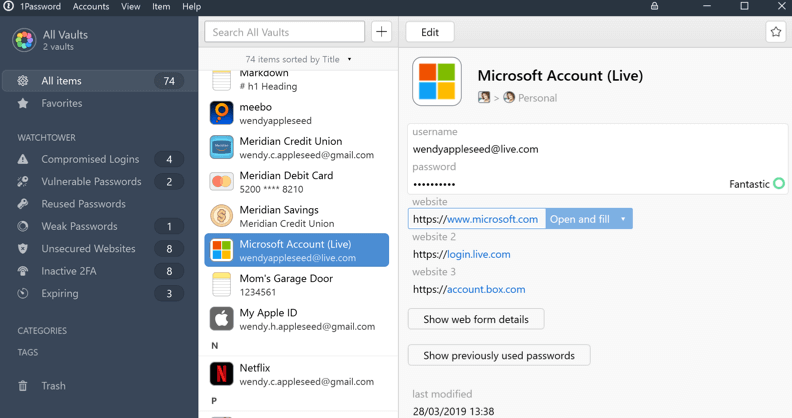The image size is (792, 418).
Task: Click the My Apple ID apple icon
Action: click(x=222, y=319)
